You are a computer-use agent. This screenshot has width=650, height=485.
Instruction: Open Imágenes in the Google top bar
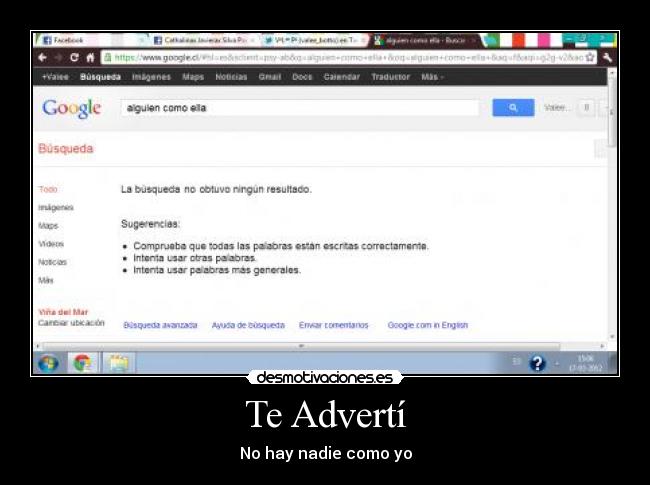coord(151,77)
